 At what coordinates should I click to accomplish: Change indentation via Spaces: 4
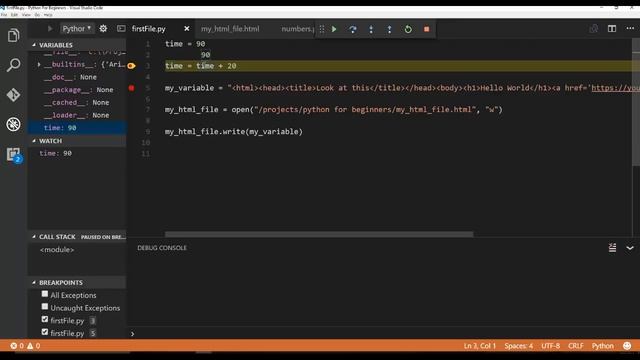[x=518, y=346]
